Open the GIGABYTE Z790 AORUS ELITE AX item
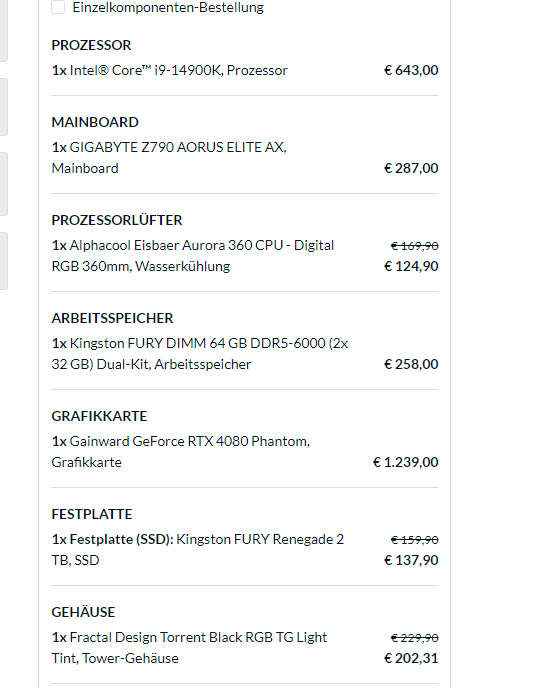 click(169, 158)
